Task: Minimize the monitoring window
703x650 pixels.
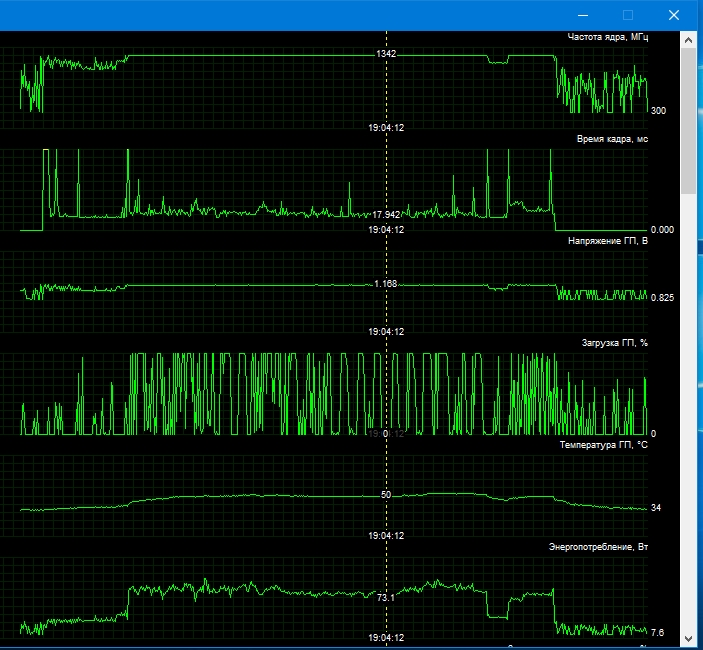Action: click(x=583, y=15)
